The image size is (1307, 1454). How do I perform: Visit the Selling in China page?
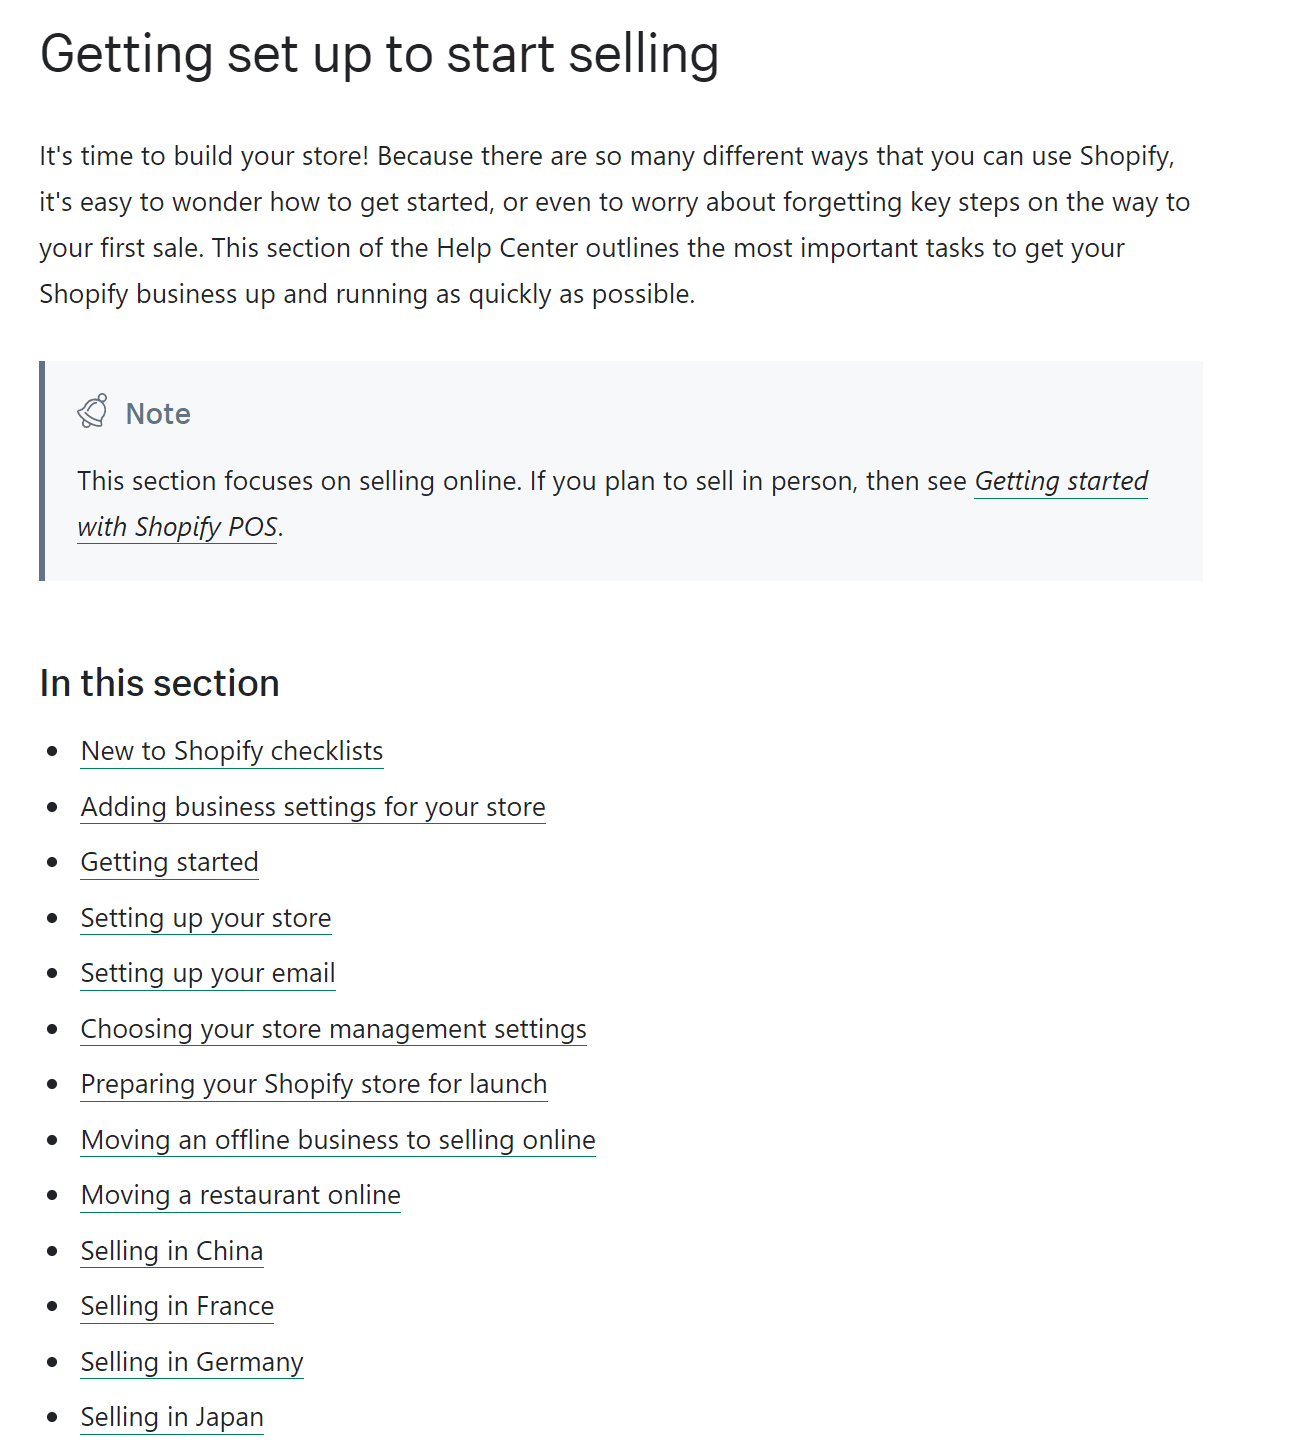click(x=171, y=1251)
